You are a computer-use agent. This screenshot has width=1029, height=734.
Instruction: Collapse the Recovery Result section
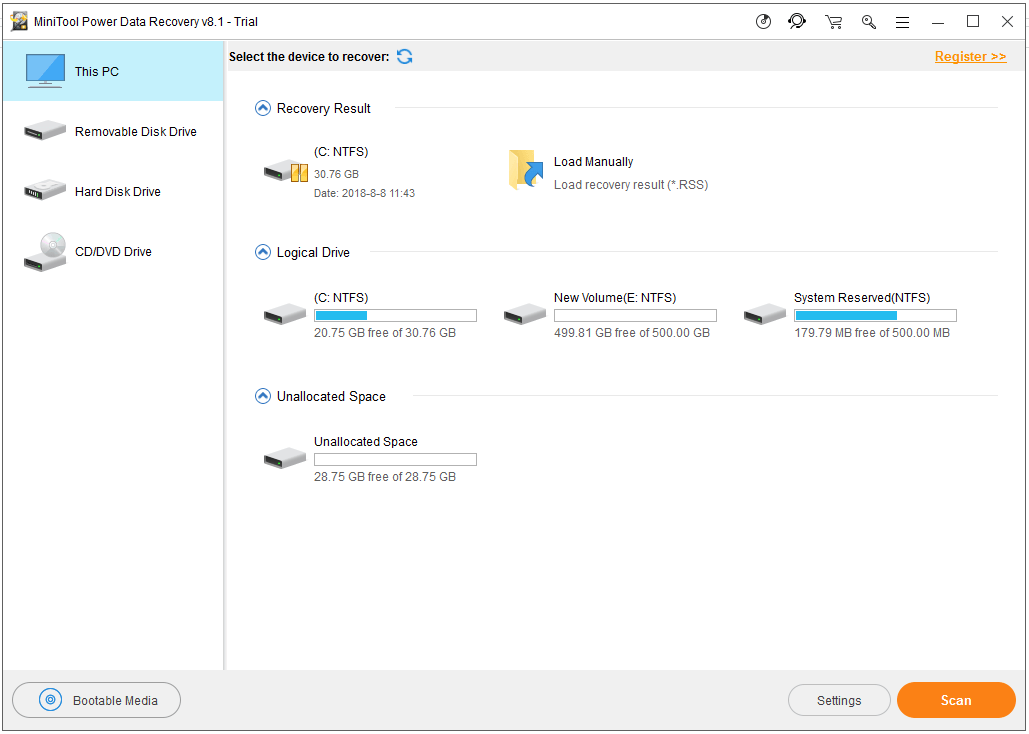point(262,108)
